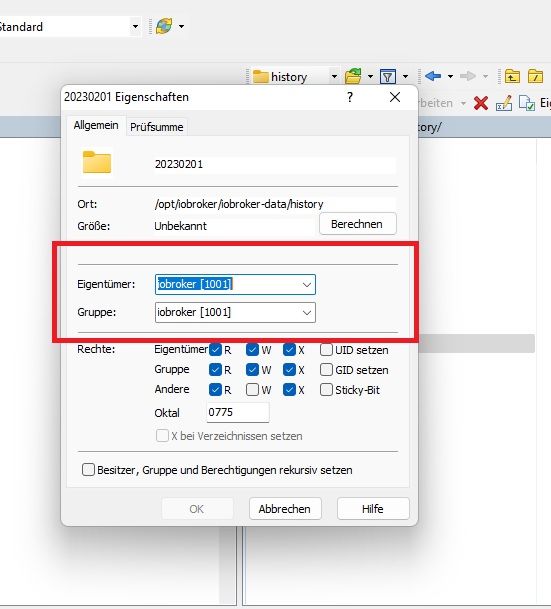Screen dimensions: 551x609
Task: Switch to the Allgemein tab
Action: [x=96, y=125]
